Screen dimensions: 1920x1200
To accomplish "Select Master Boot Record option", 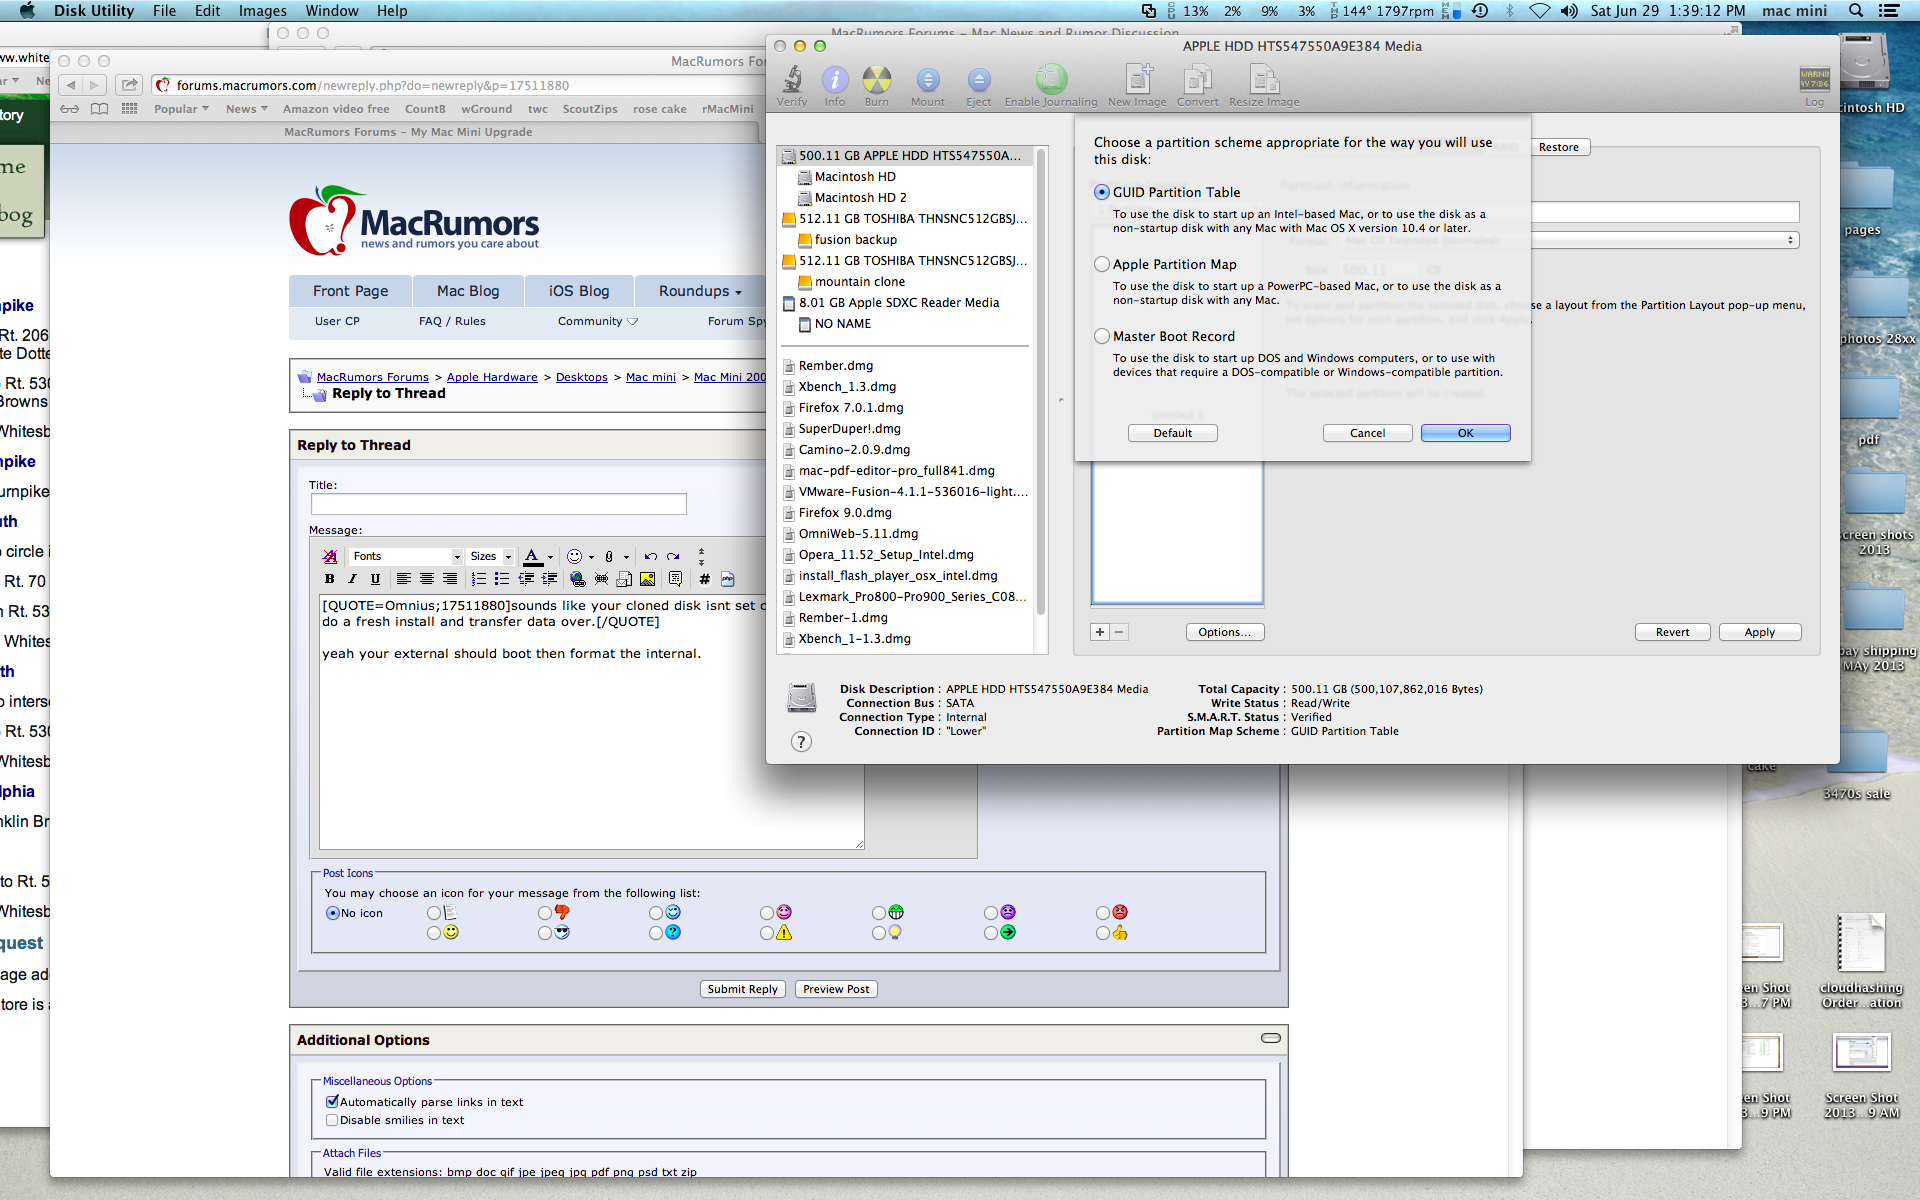I will (x=1102, y=336).
